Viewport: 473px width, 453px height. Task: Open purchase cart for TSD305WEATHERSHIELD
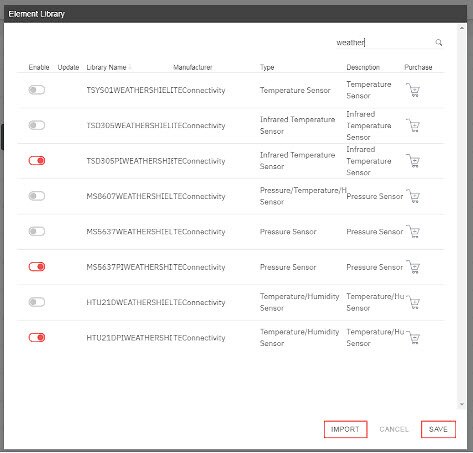(x=413, y=125)
